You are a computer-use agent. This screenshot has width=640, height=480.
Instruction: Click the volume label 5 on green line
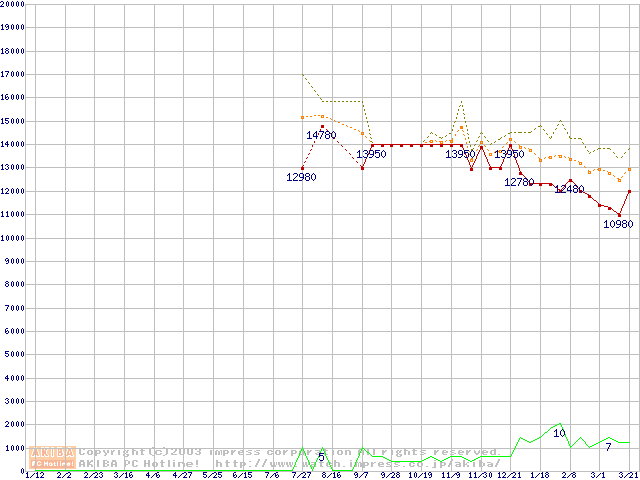pyautogui.click(x=321, y=457)
